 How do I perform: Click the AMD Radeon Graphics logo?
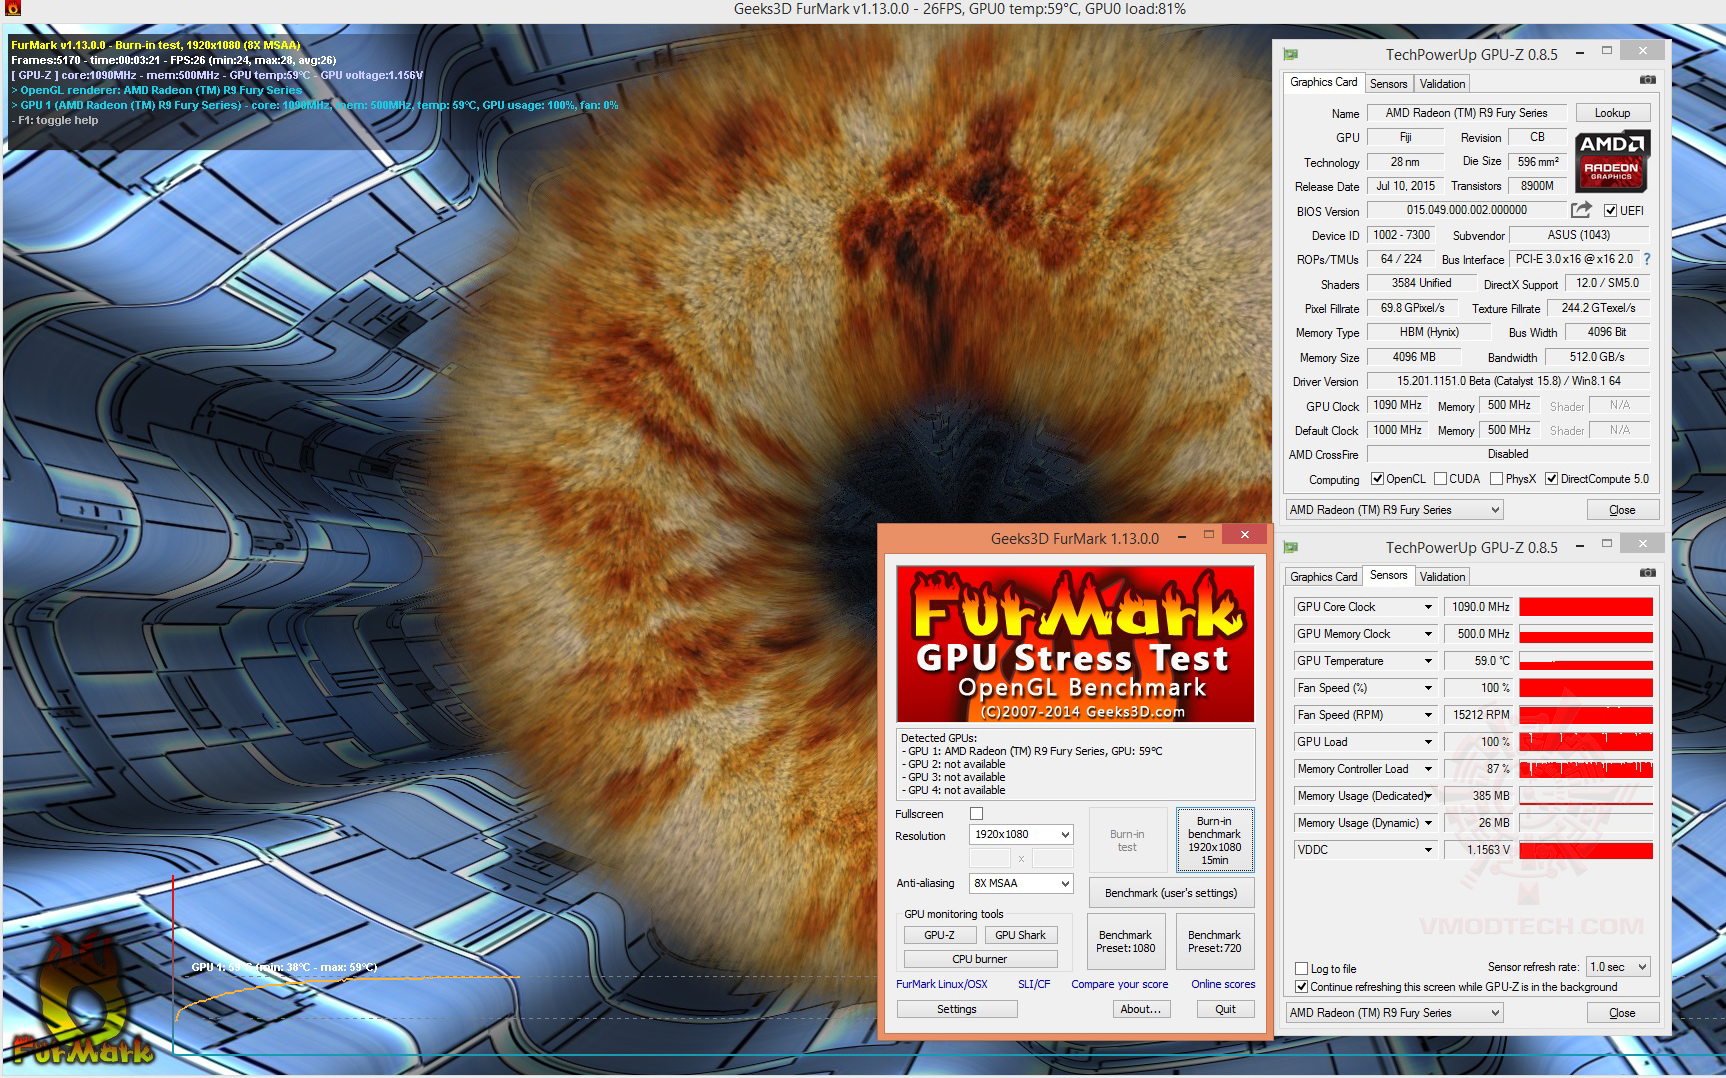pyautogui.click(x=1611, y=161)
